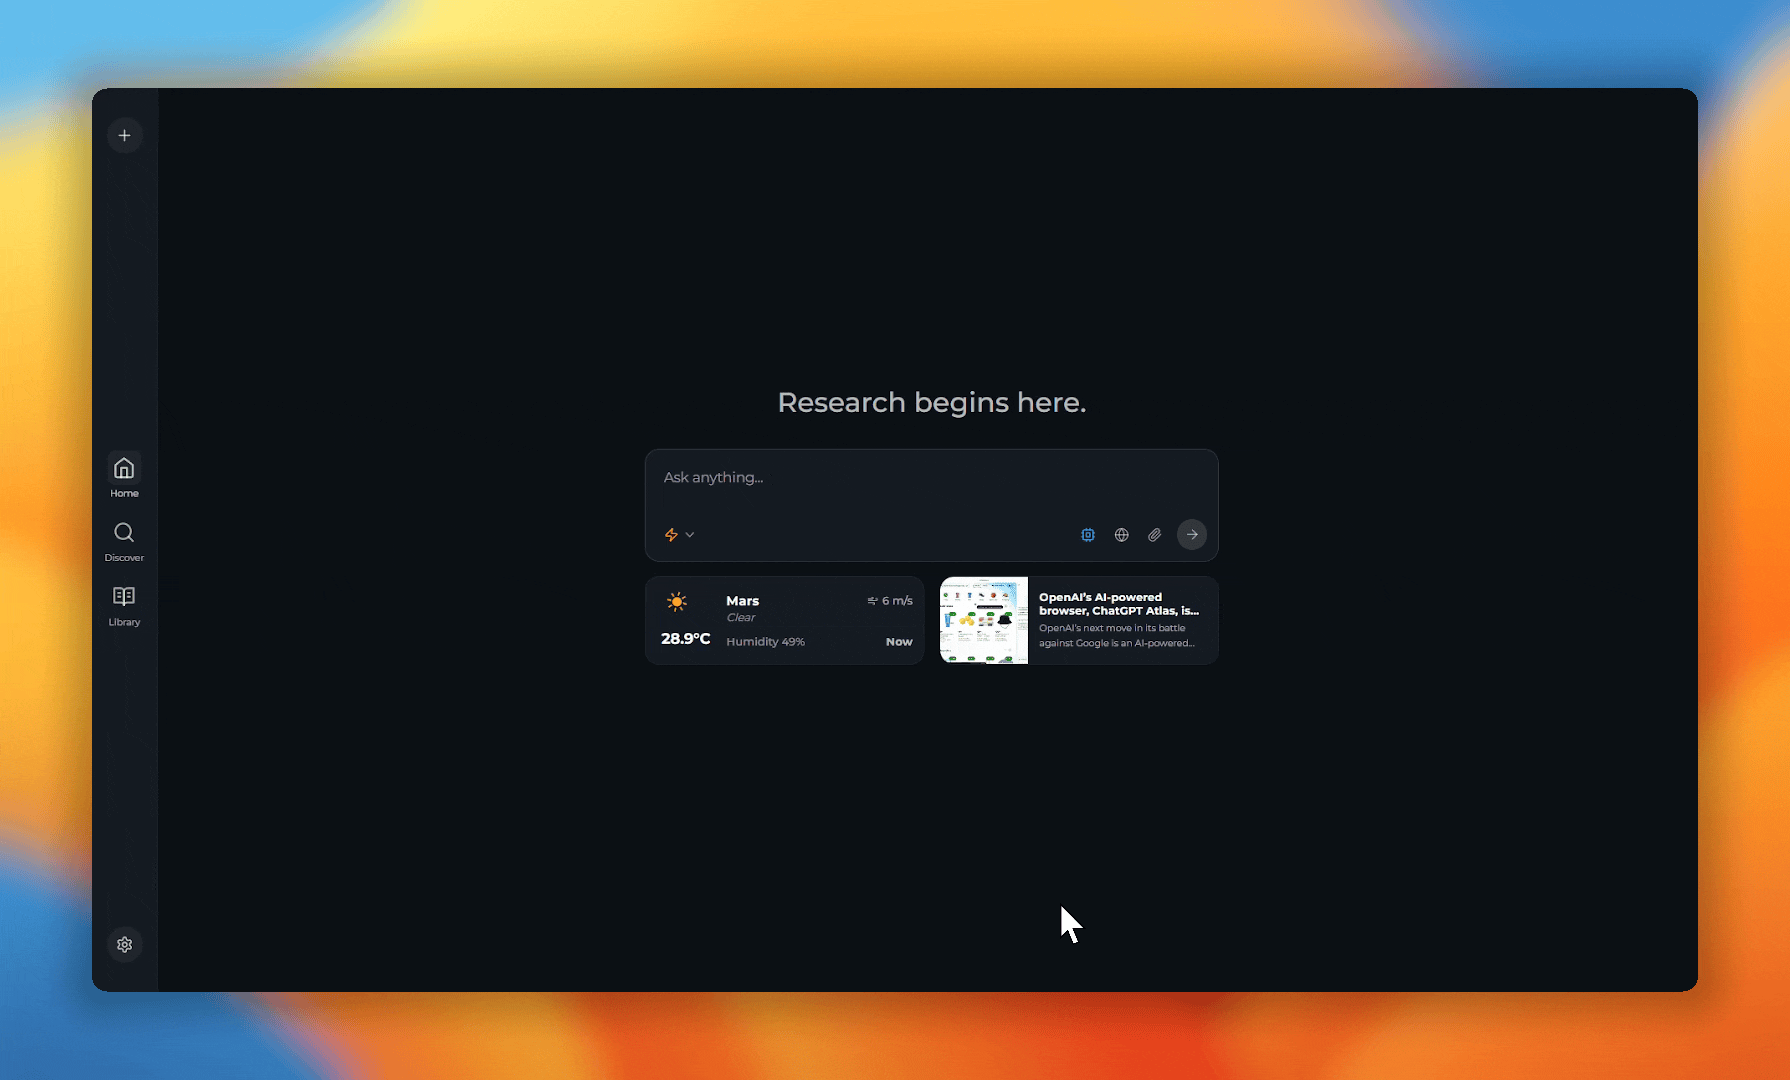
Task: Click the 'Humidity 49%' text
Action: (765, 642)
